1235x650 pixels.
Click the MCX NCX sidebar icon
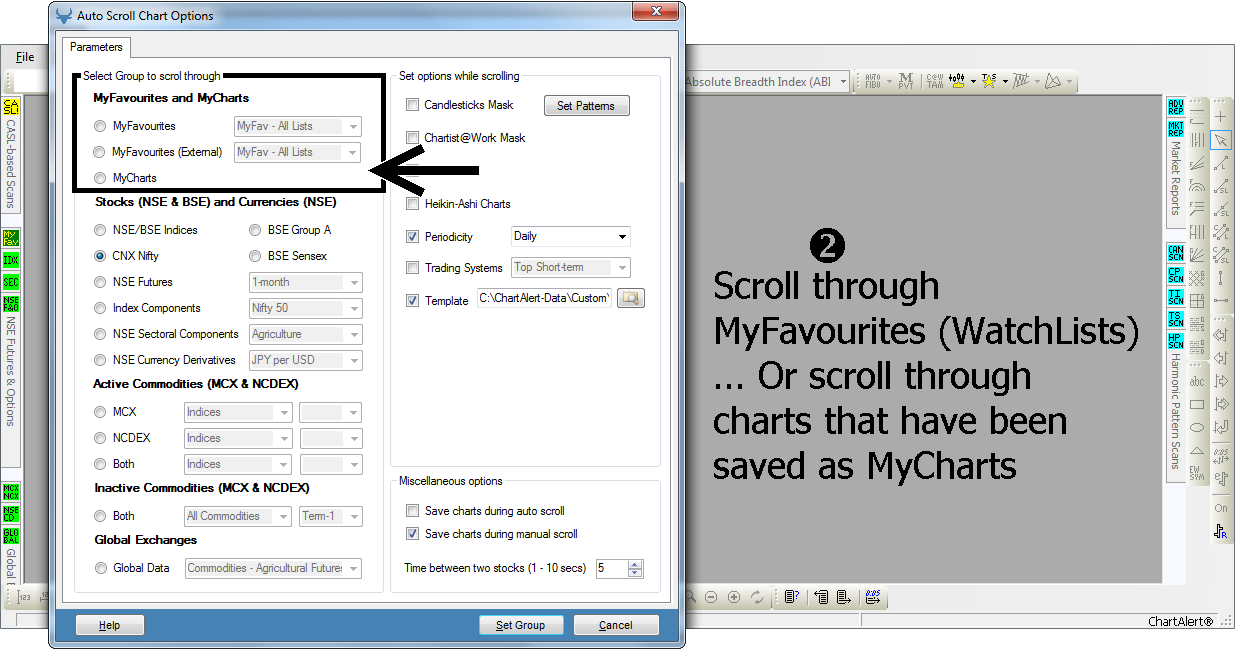coord(12,492)
